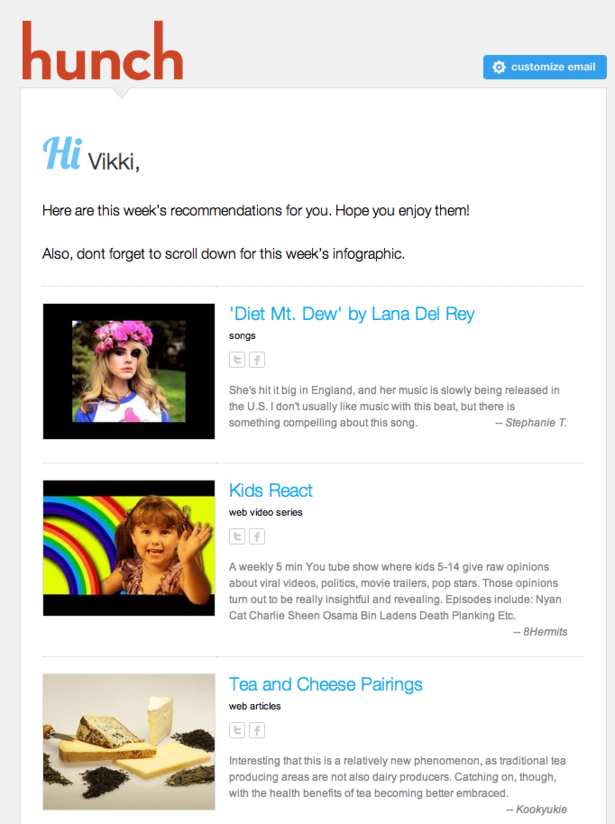Image resolution: width=615 pixels, height=824 pixels.
Task: Click the cheese and tea photo thumbnail
Action: tap(129, 741)
